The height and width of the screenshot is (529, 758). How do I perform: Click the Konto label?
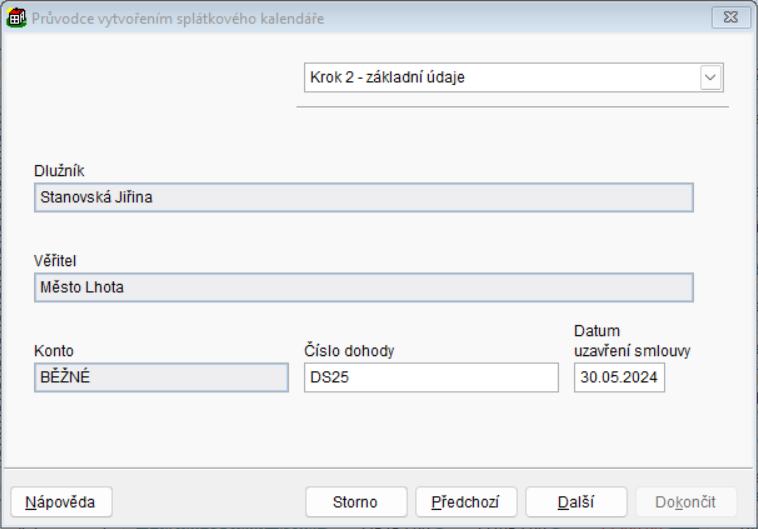coord(54,351)
